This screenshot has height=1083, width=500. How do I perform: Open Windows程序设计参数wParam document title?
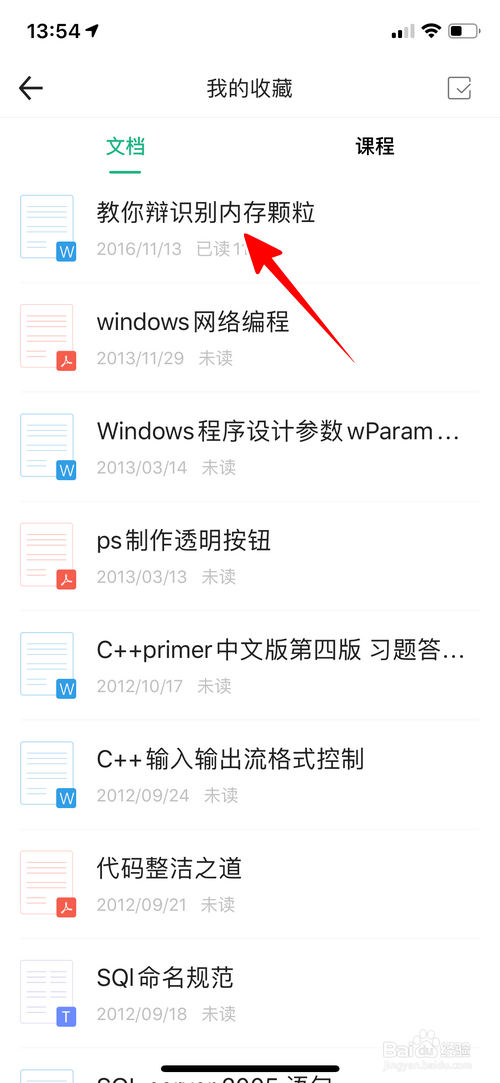click(278, 432)
